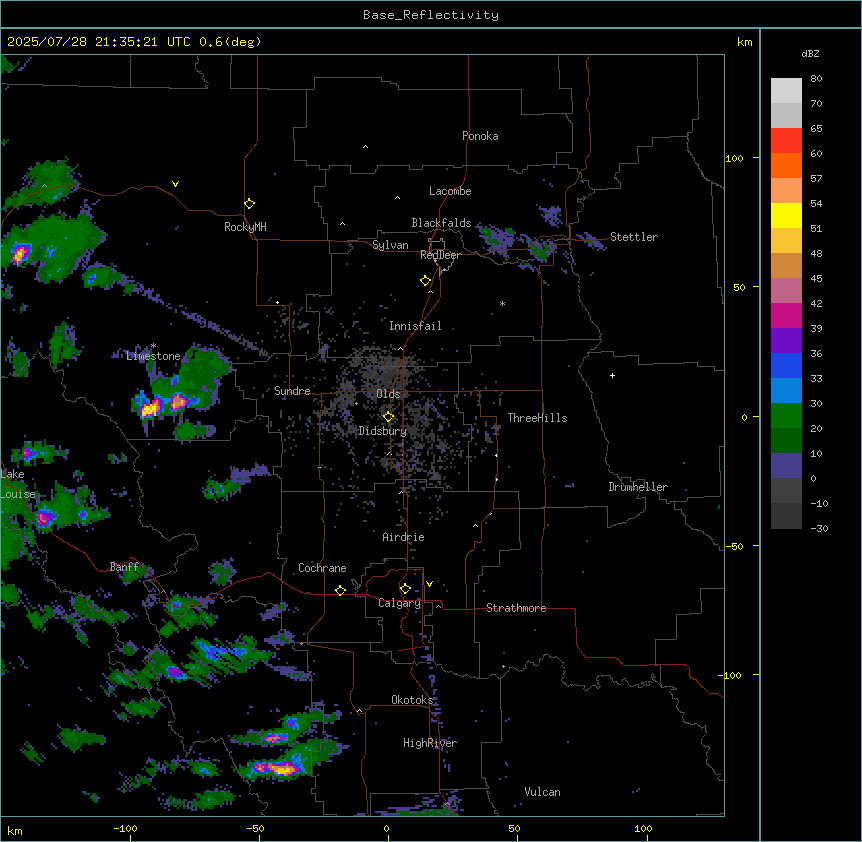Image resolution: width=862 pixels, height=842 pixels.
Task: Click the Base_Reflectivity title
Action: [x=431, y=15]
